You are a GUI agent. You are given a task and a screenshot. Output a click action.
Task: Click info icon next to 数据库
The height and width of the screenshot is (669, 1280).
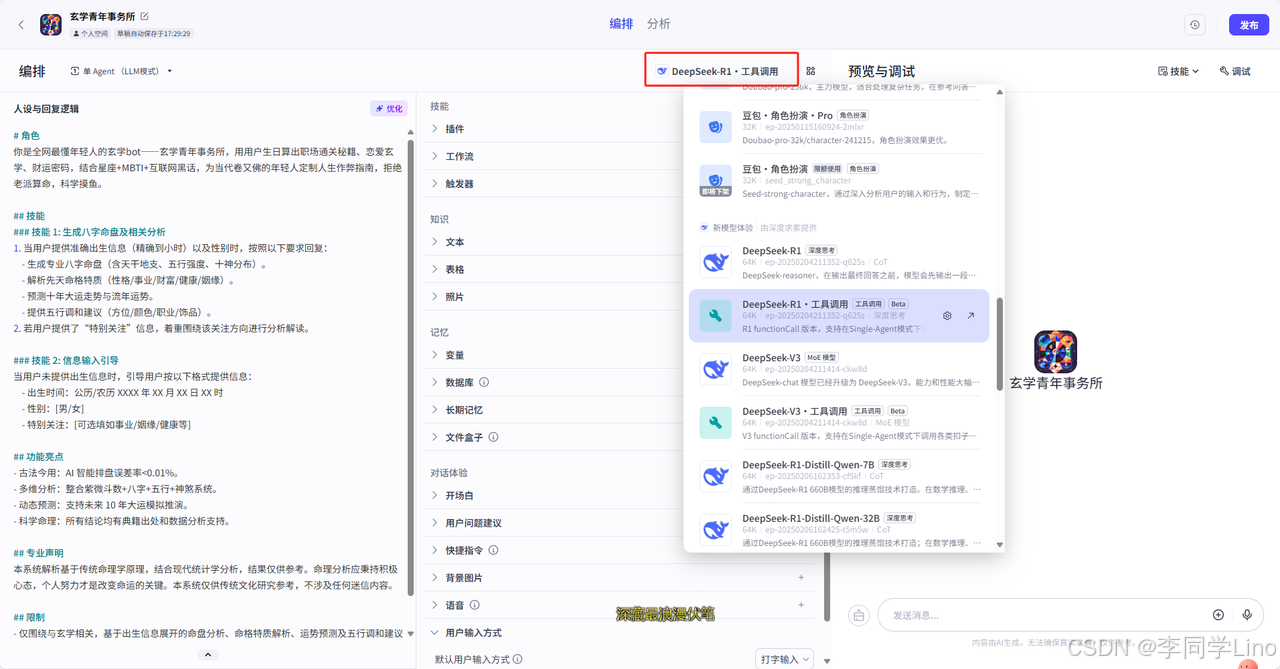point(484,382)
